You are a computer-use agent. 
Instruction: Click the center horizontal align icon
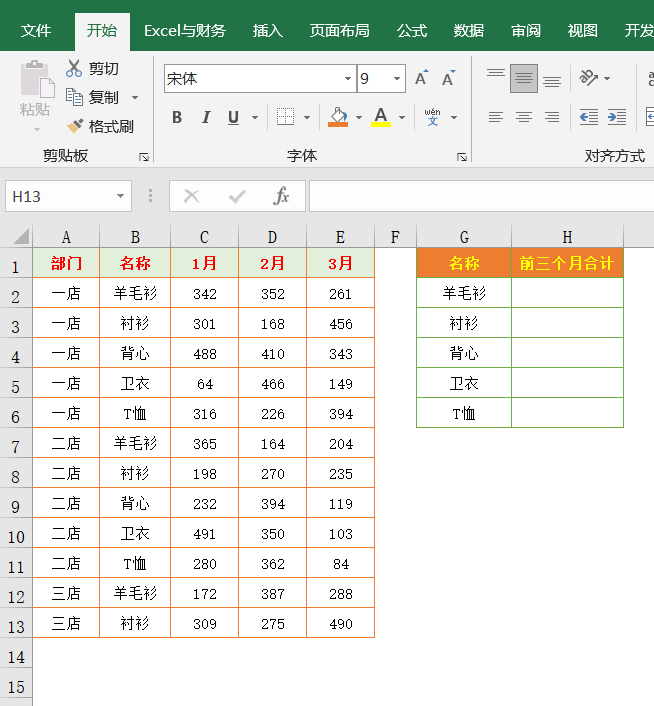tap(523, 117)
